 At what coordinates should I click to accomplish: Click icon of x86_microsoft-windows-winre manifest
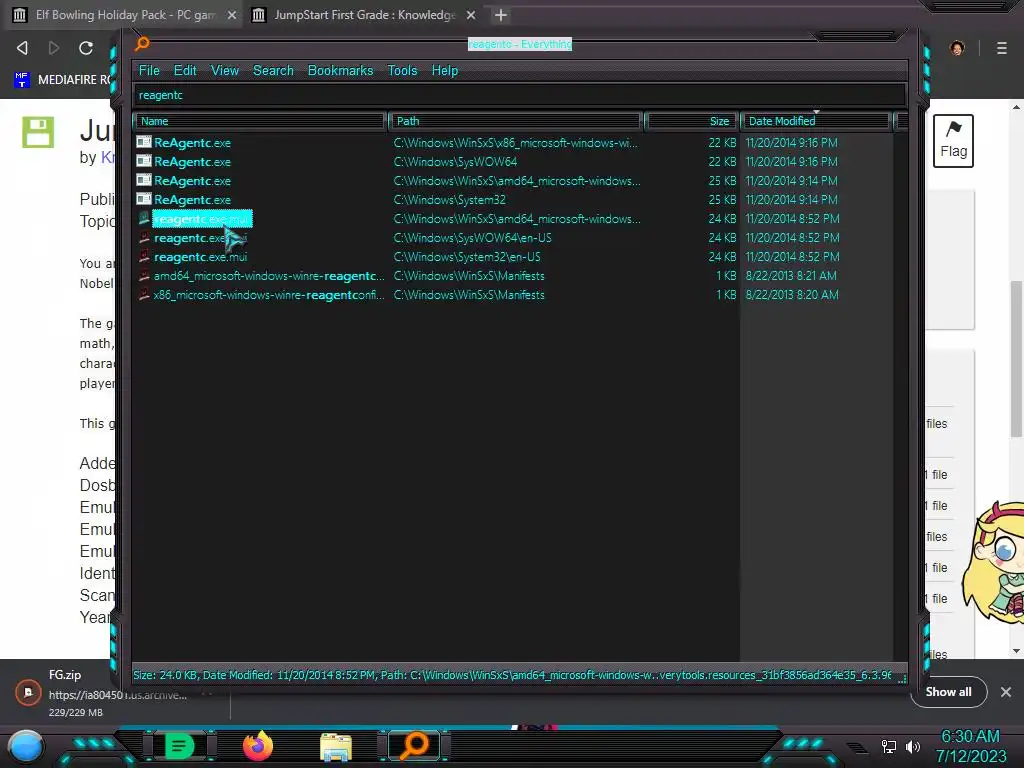tap(144, 295)
